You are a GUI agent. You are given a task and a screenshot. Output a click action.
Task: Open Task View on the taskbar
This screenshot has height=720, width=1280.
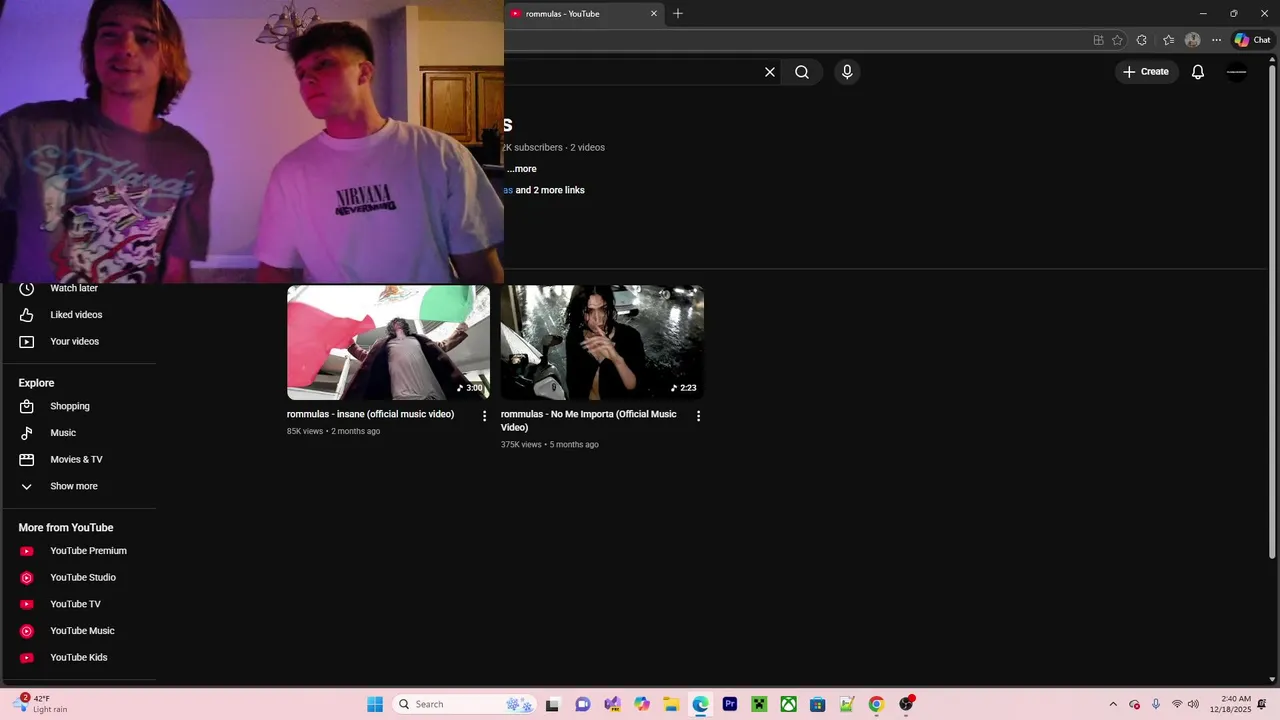[x=552, y=704]
